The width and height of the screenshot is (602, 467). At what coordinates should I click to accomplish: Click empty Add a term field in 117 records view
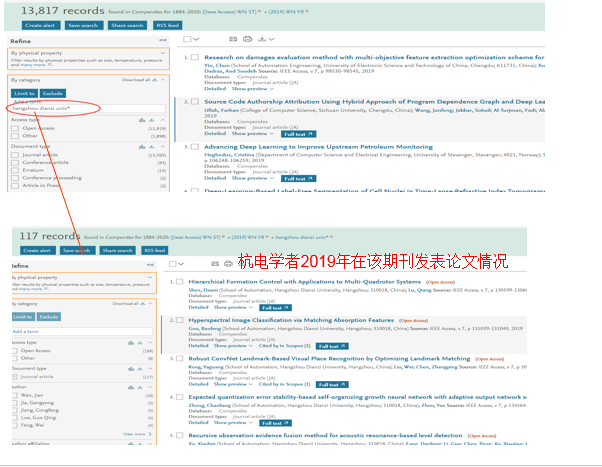tap(83, 331)
